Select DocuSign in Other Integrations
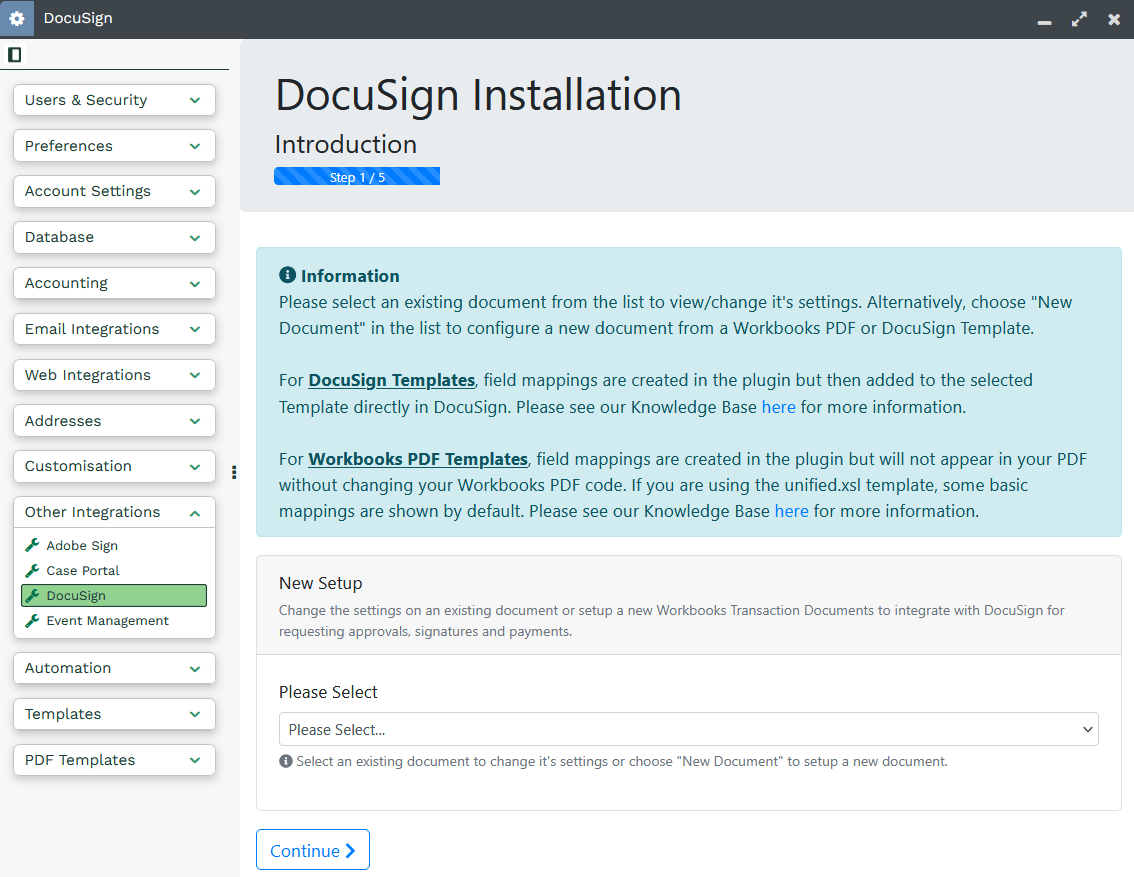 tap(114, 596)
